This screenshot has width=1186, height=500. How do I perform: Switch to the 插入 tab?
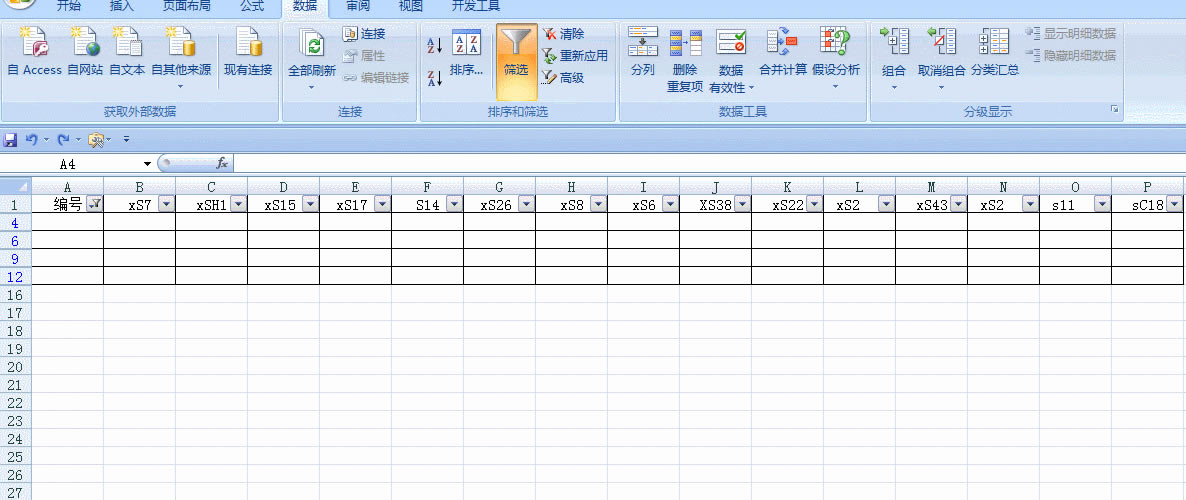point(122,7)
